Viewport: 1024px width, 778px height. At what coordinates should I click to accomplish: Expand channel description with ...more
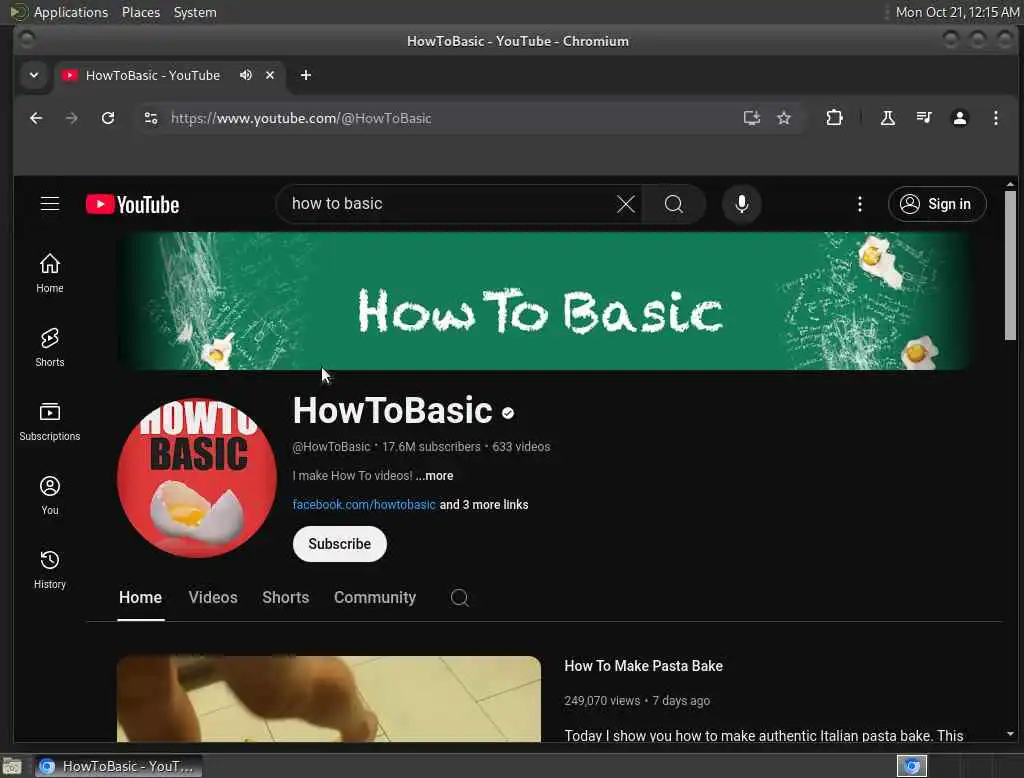point(434,476)
